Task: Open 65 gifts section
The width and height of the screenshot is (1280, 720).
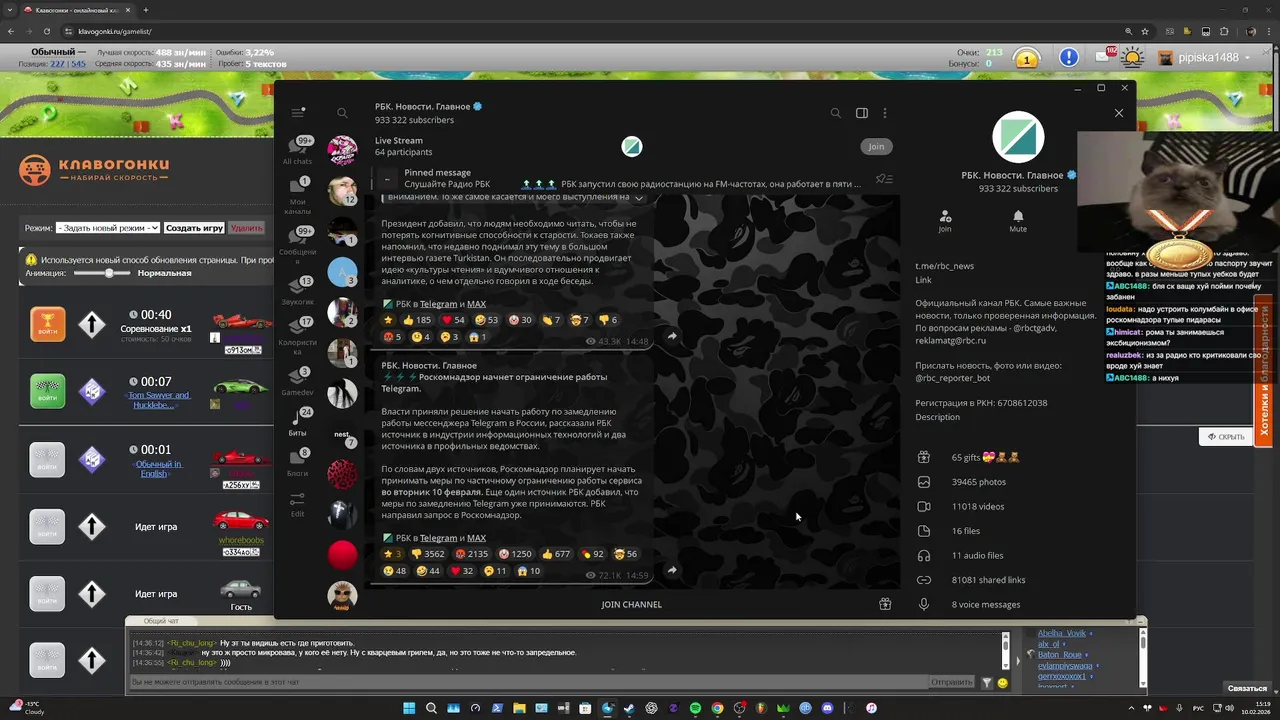Action: click(x=1018, y=457)
